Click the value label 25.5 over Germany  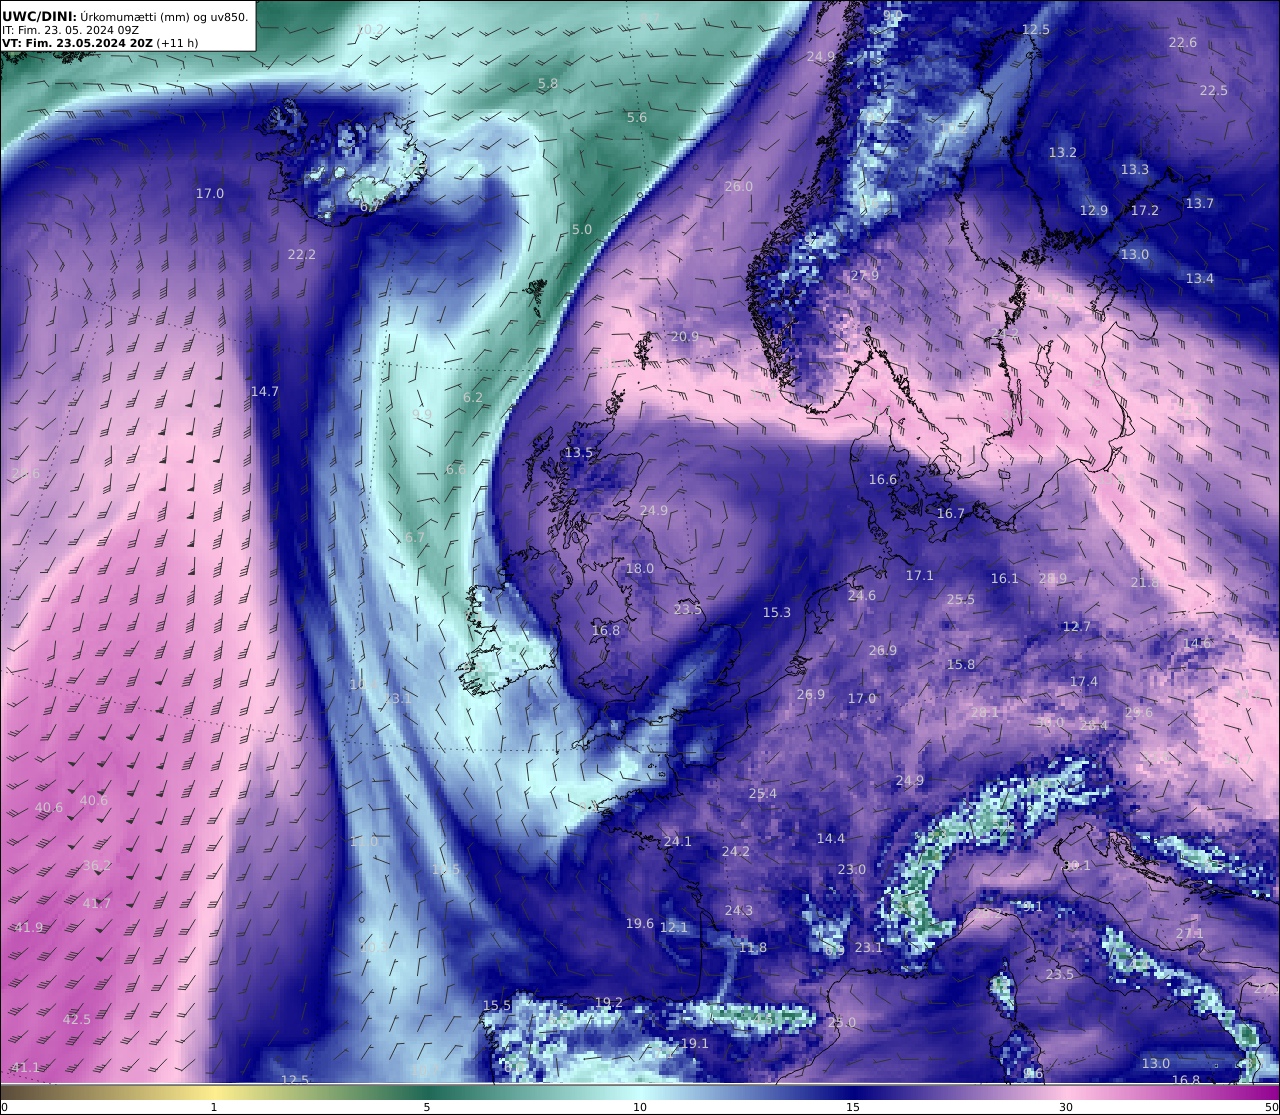click(x=960, y=600)
